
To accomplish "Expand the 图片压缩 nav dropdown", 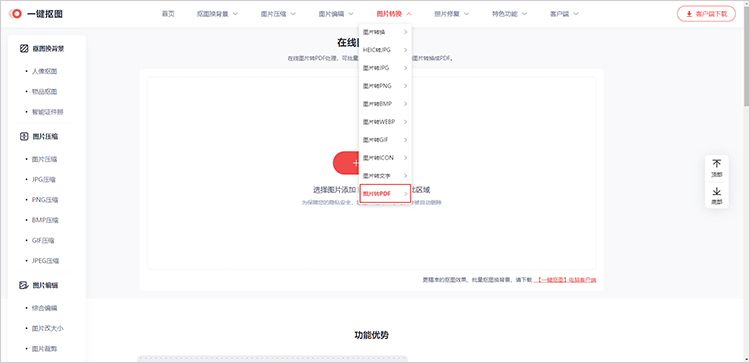I will click(278, 14).
